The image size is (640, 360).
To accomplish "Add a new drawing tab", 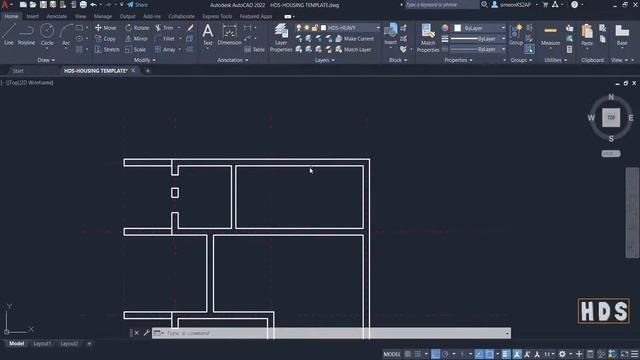I will point(148,71).
